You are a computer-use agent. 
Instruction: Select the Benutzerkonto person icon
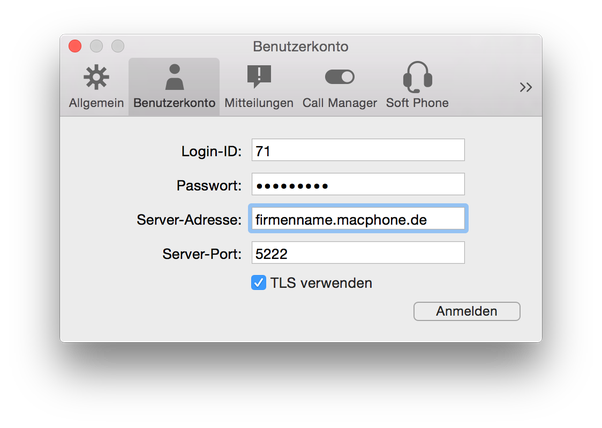[174, 77]
